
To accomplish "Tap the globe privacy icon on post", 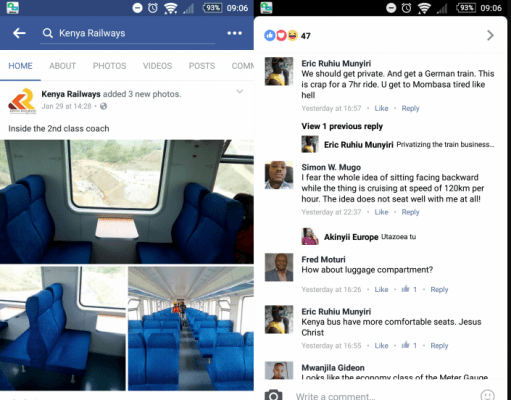I will point(104,106).
